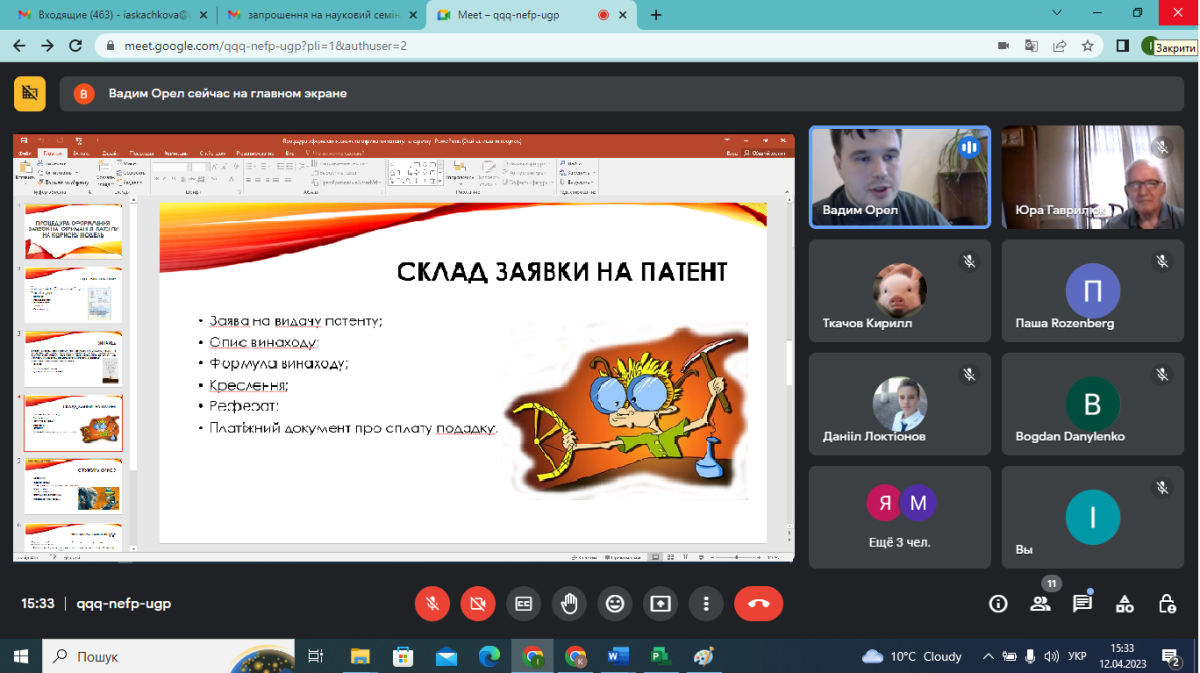This screenshot has height=673, width=1200.
Task: Click the present screen icon
Action: coord(660,604)
